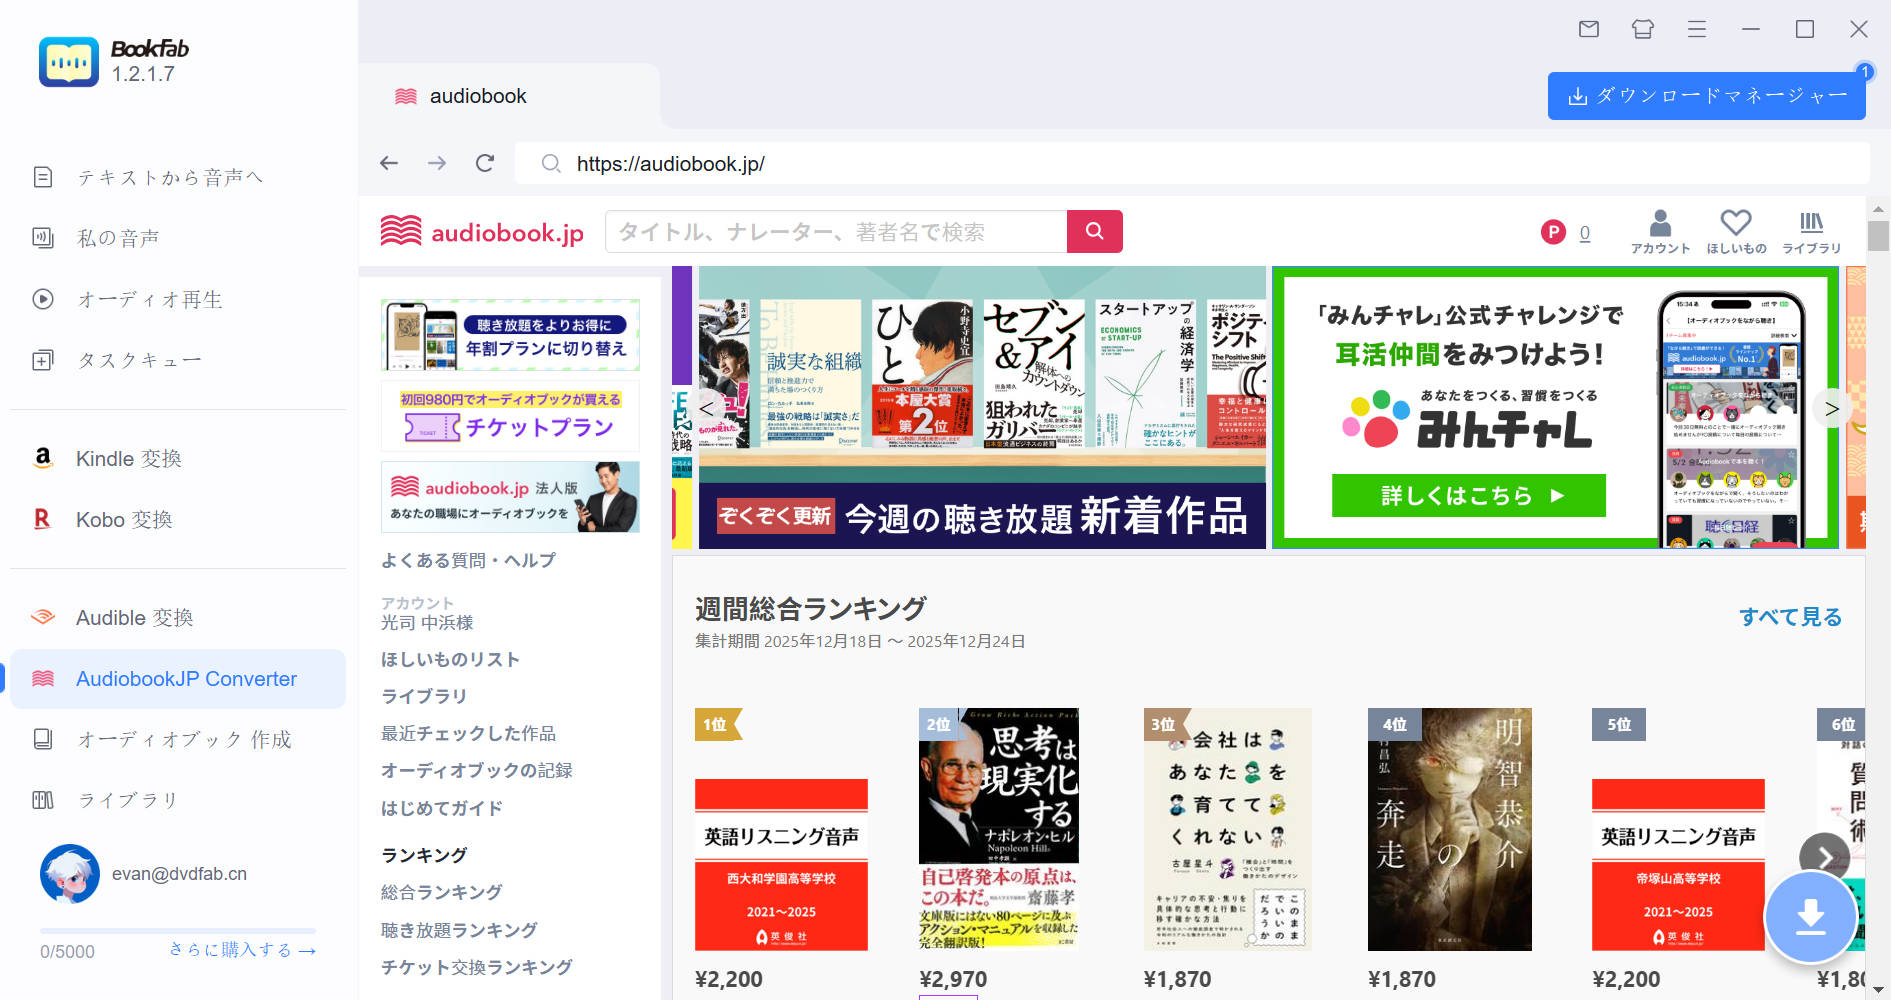Image resolution: width=1891 pixels, height=1000 pixels.
Task: Open オーディオブック 作成 tool
Action: point(183,739)
